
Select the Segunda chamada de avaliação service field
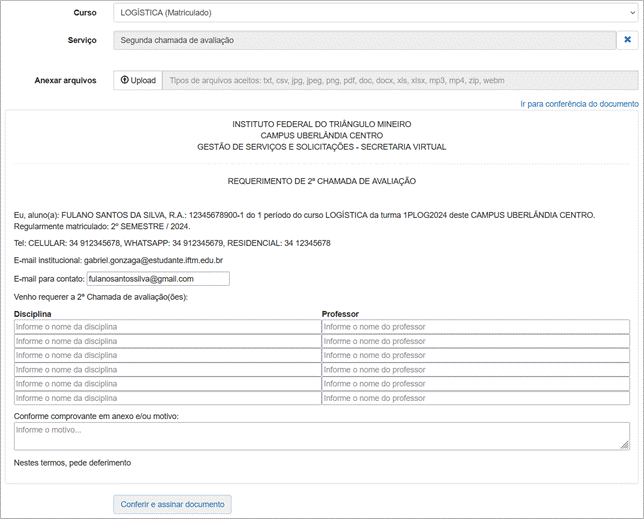[x=365, y=40]
